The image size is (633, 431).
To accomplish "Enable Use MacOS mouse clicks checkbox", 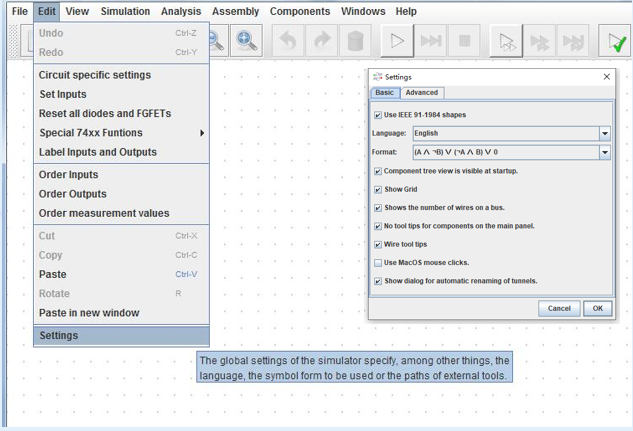I will [378, 263].
